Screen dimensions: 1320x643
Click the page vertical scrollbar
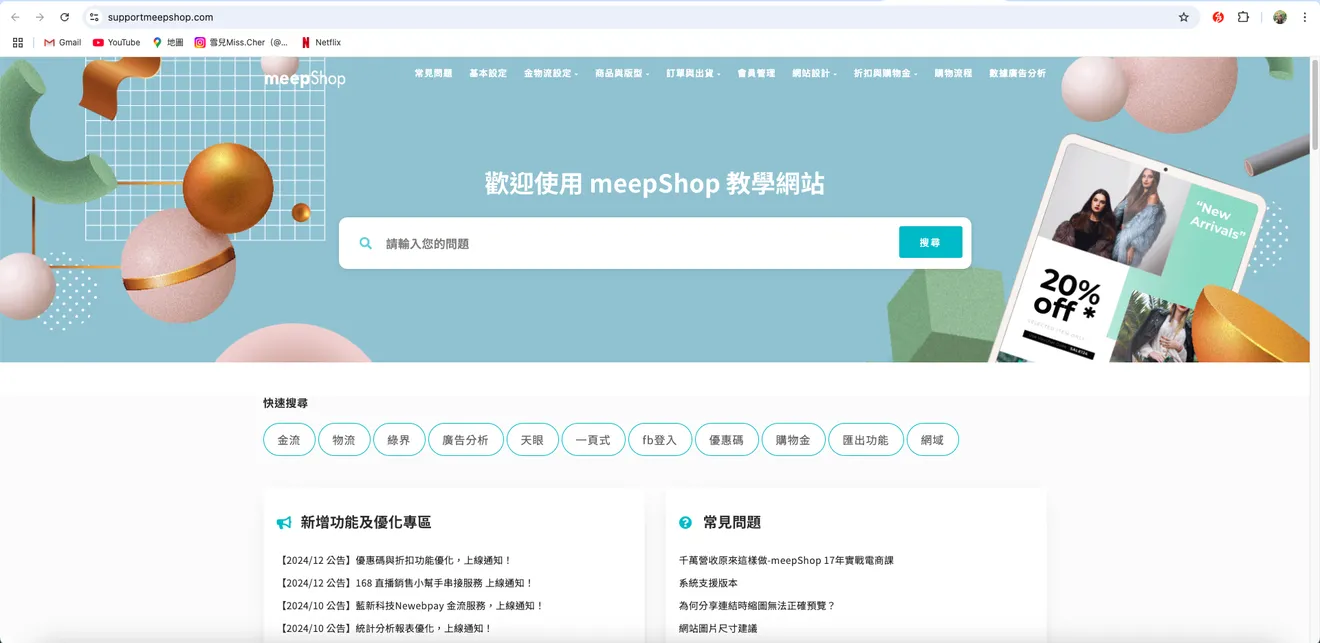(1314, 105)
